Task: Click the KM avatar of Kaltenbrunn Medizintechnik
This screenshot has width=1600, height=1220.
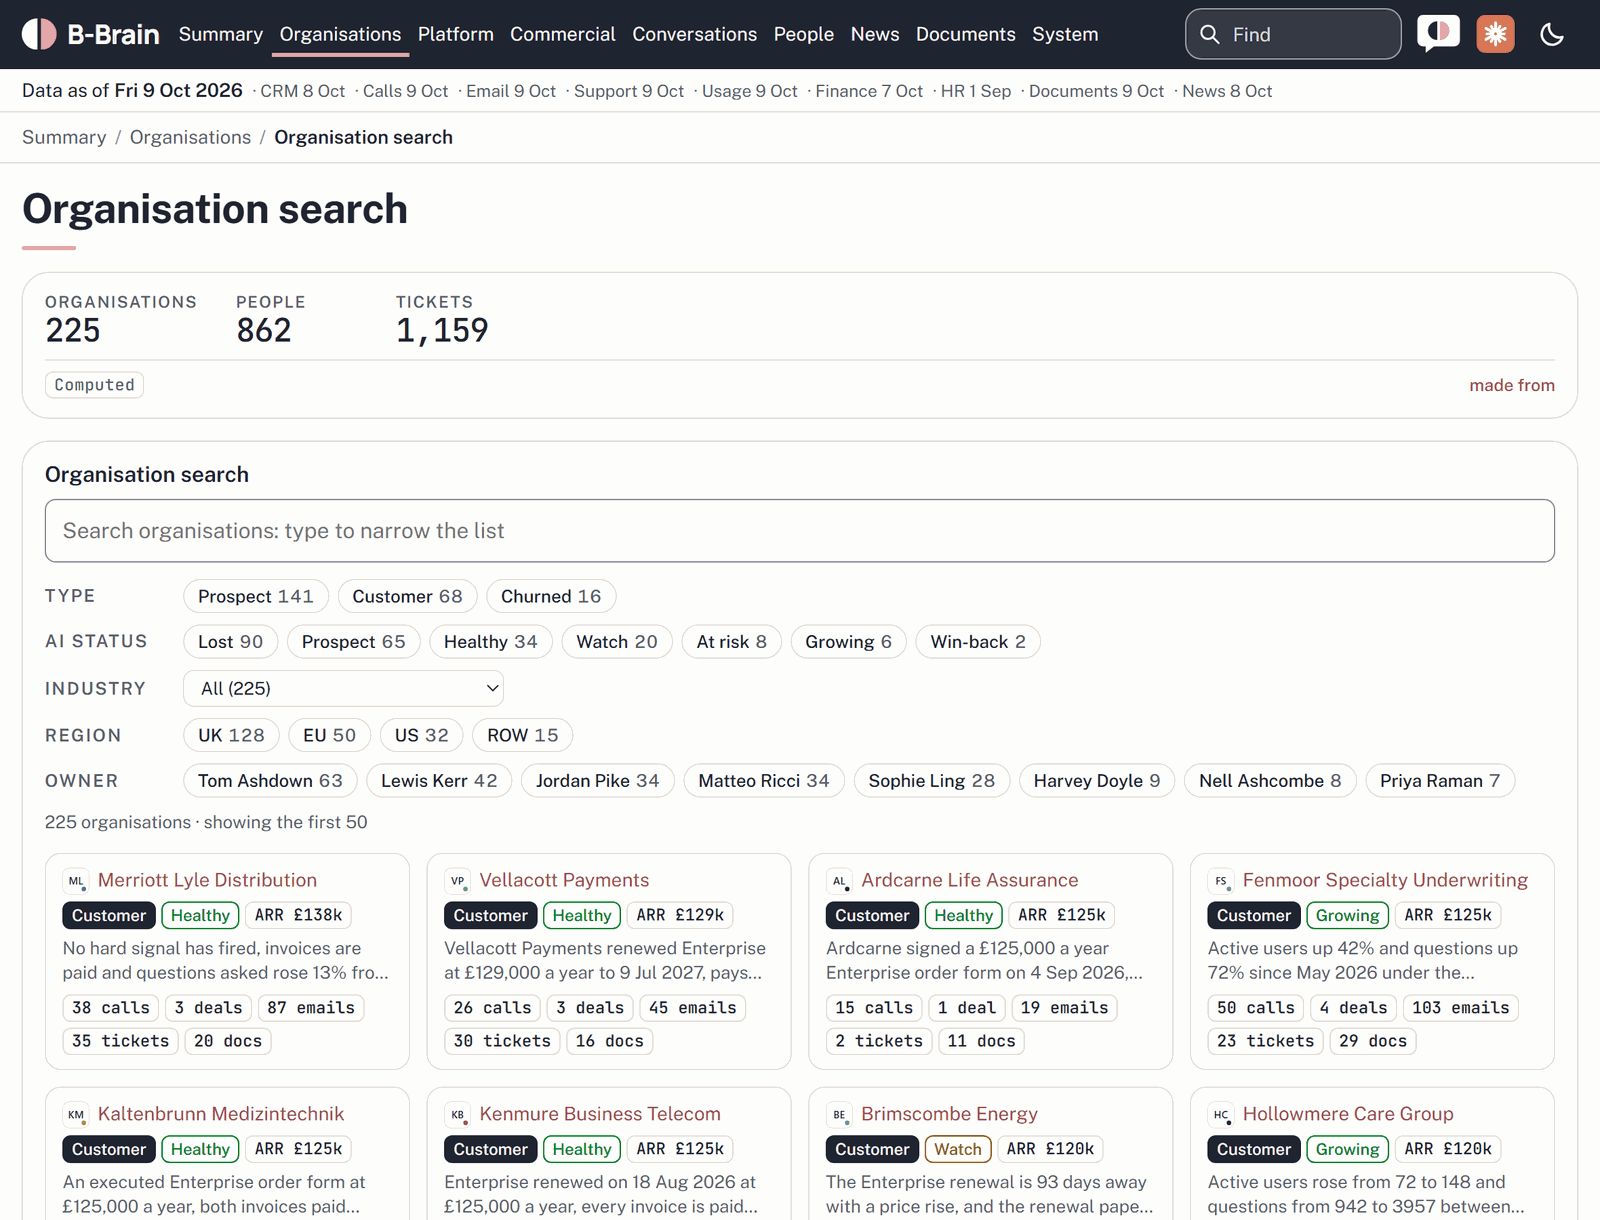Action: (76, 1115)
